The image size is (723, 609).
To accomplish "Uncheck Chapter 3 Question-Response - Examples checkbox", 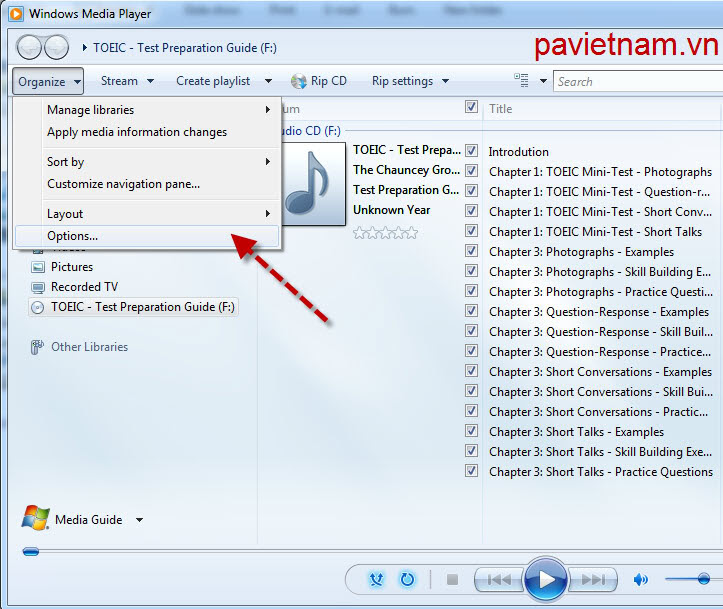I will pyautogui.click(x=471, y=311).
